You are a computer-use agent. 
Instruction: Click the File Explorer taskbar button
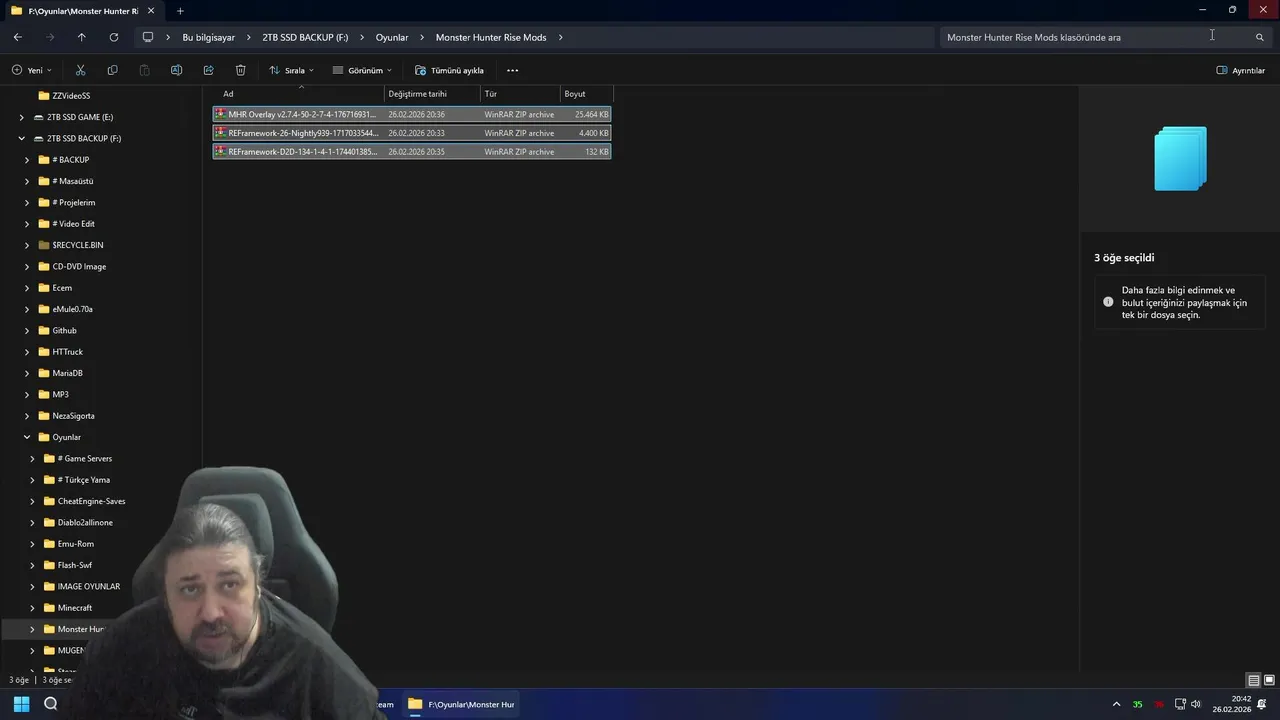[x=461, y=704]
